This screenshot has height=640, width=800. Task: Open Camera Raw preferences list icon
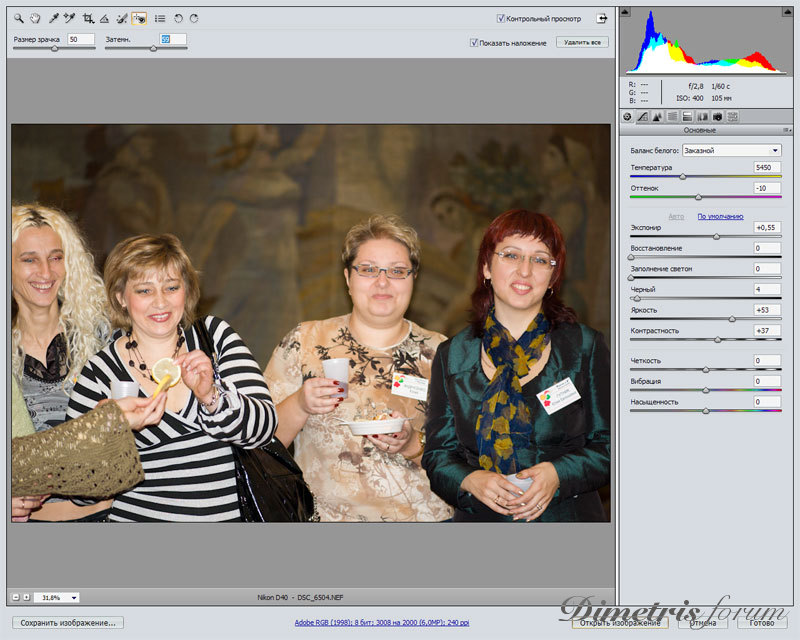click(x=160, y=18)
